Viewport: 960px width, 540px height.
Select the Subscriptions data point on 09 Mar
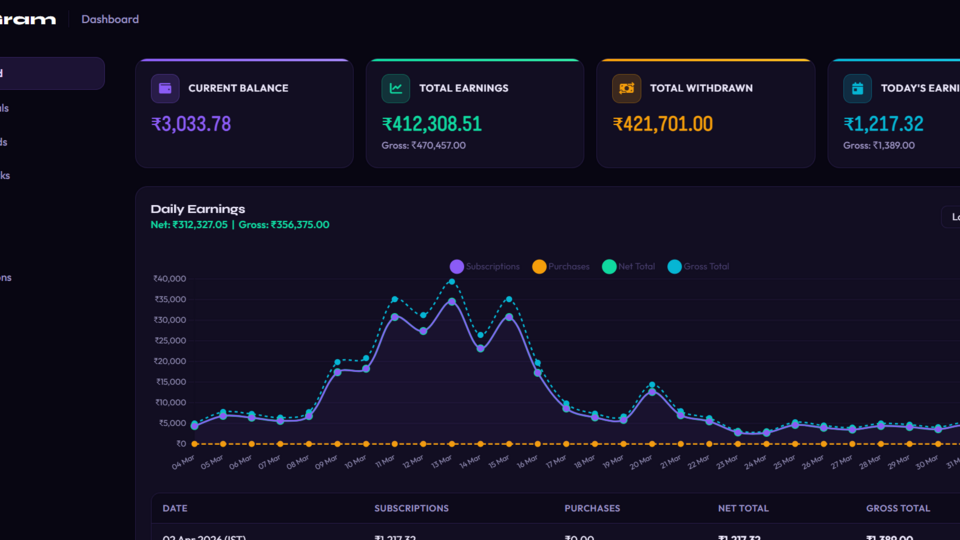(x=337, y=372)
